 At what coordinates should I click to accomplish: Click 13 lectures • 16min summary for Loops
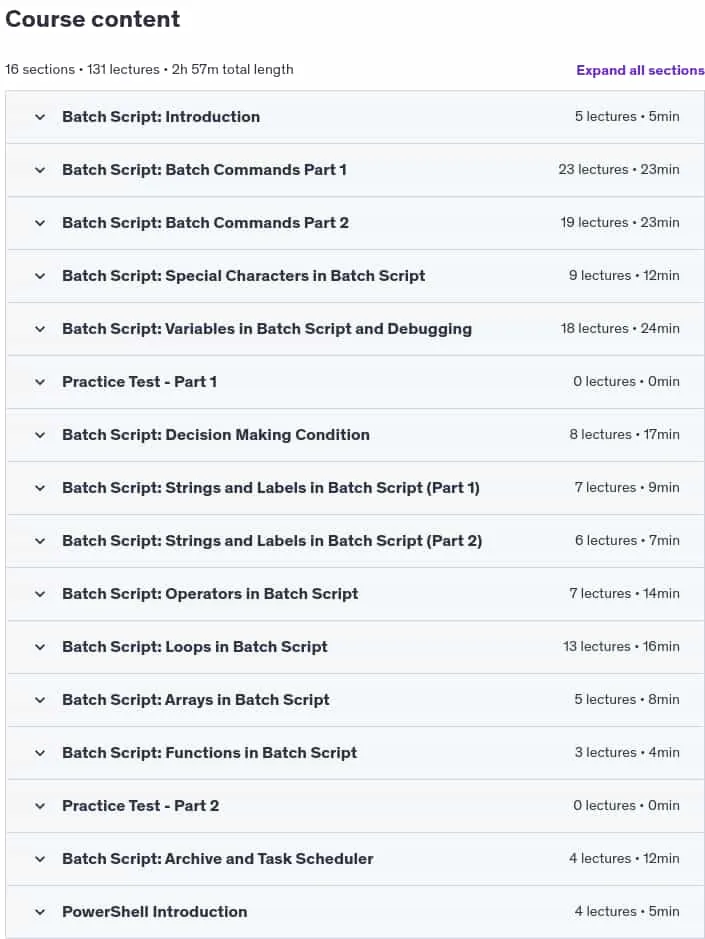pyautogui.click(x=621, y=647)
